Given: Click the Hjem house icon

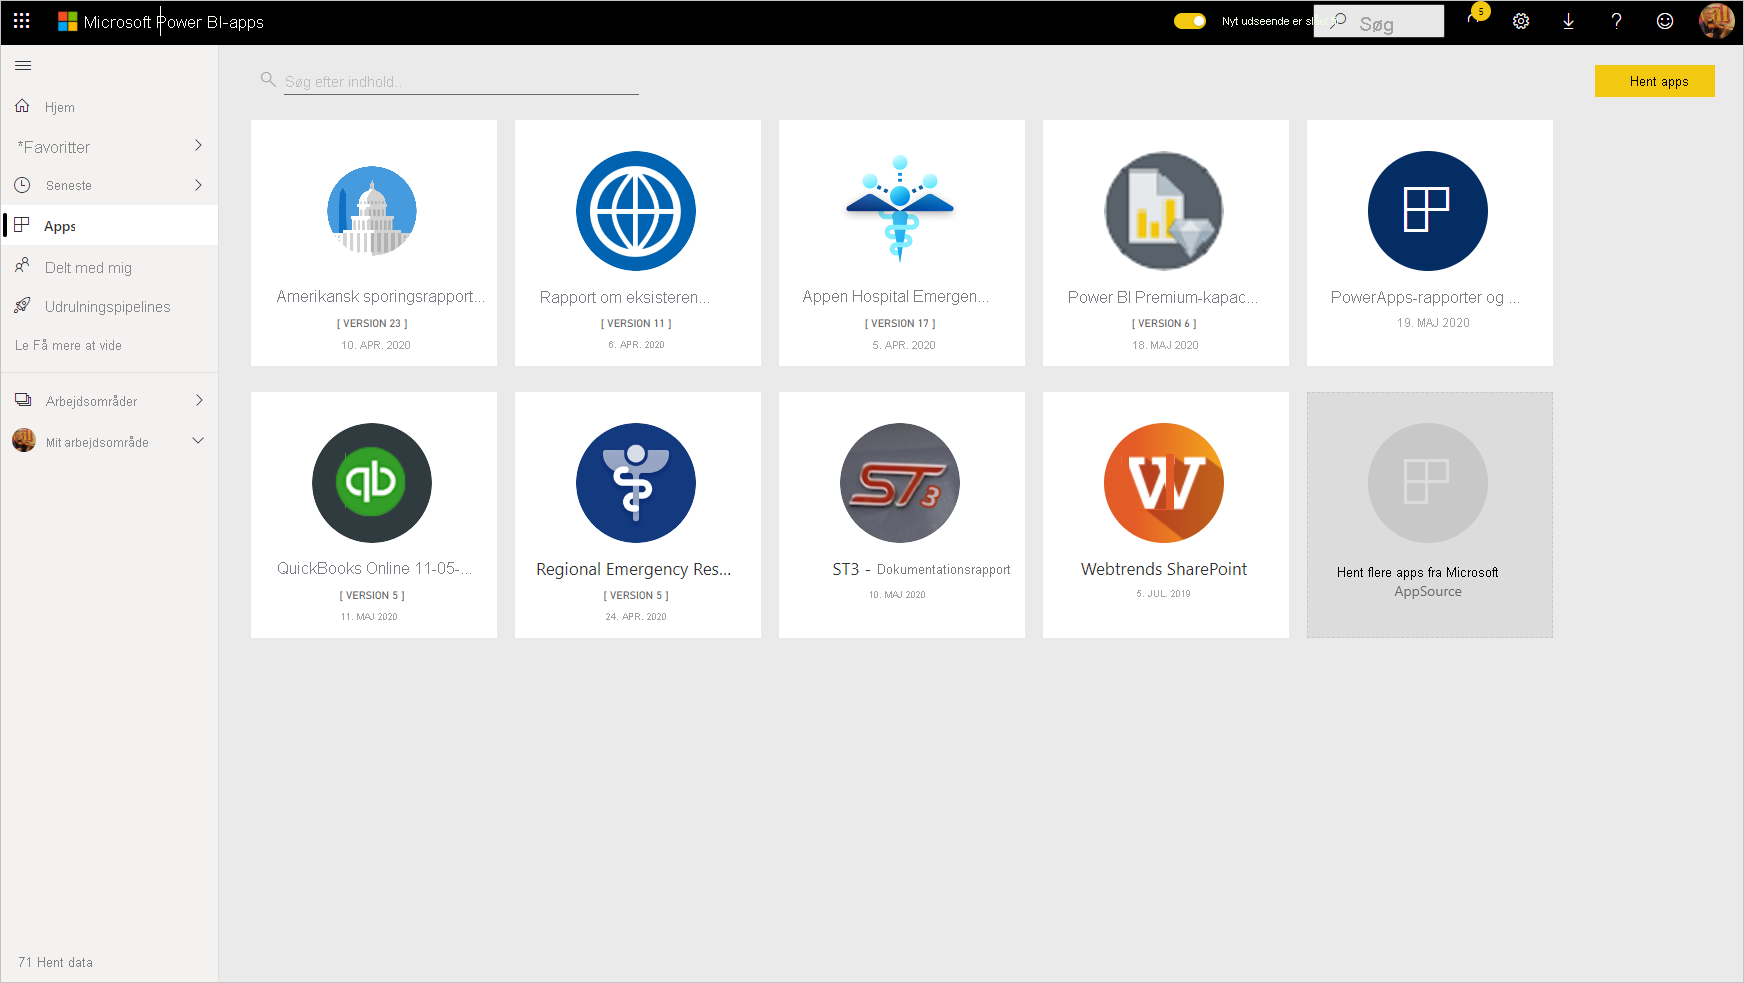Looking at the screenshot, I should [22, 106].
